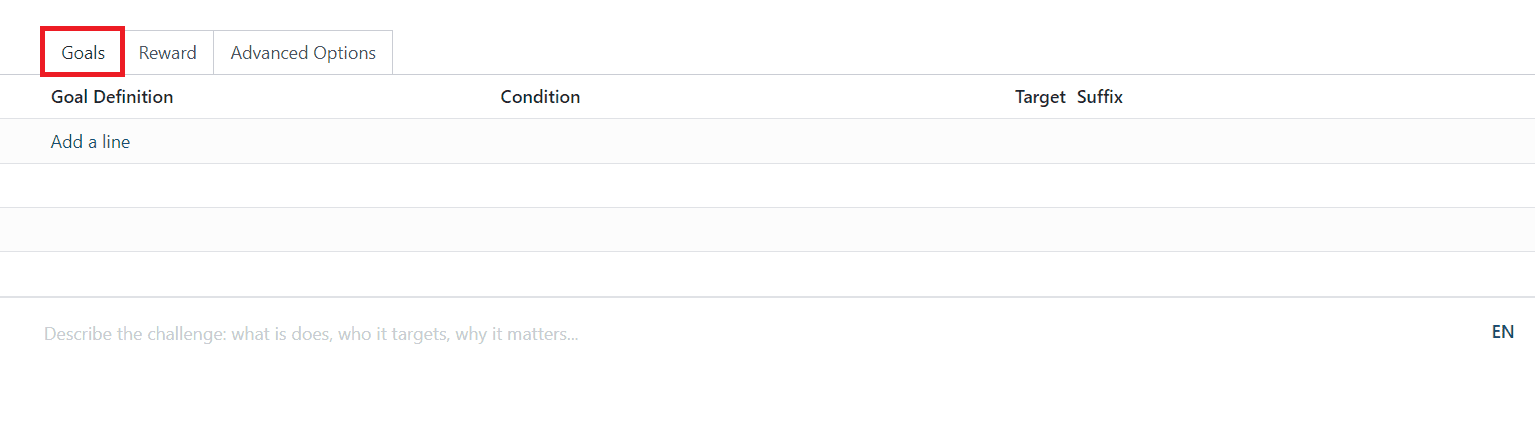Click the Suffix column header
This screenshot has width=1535, height=428.
1099,97
